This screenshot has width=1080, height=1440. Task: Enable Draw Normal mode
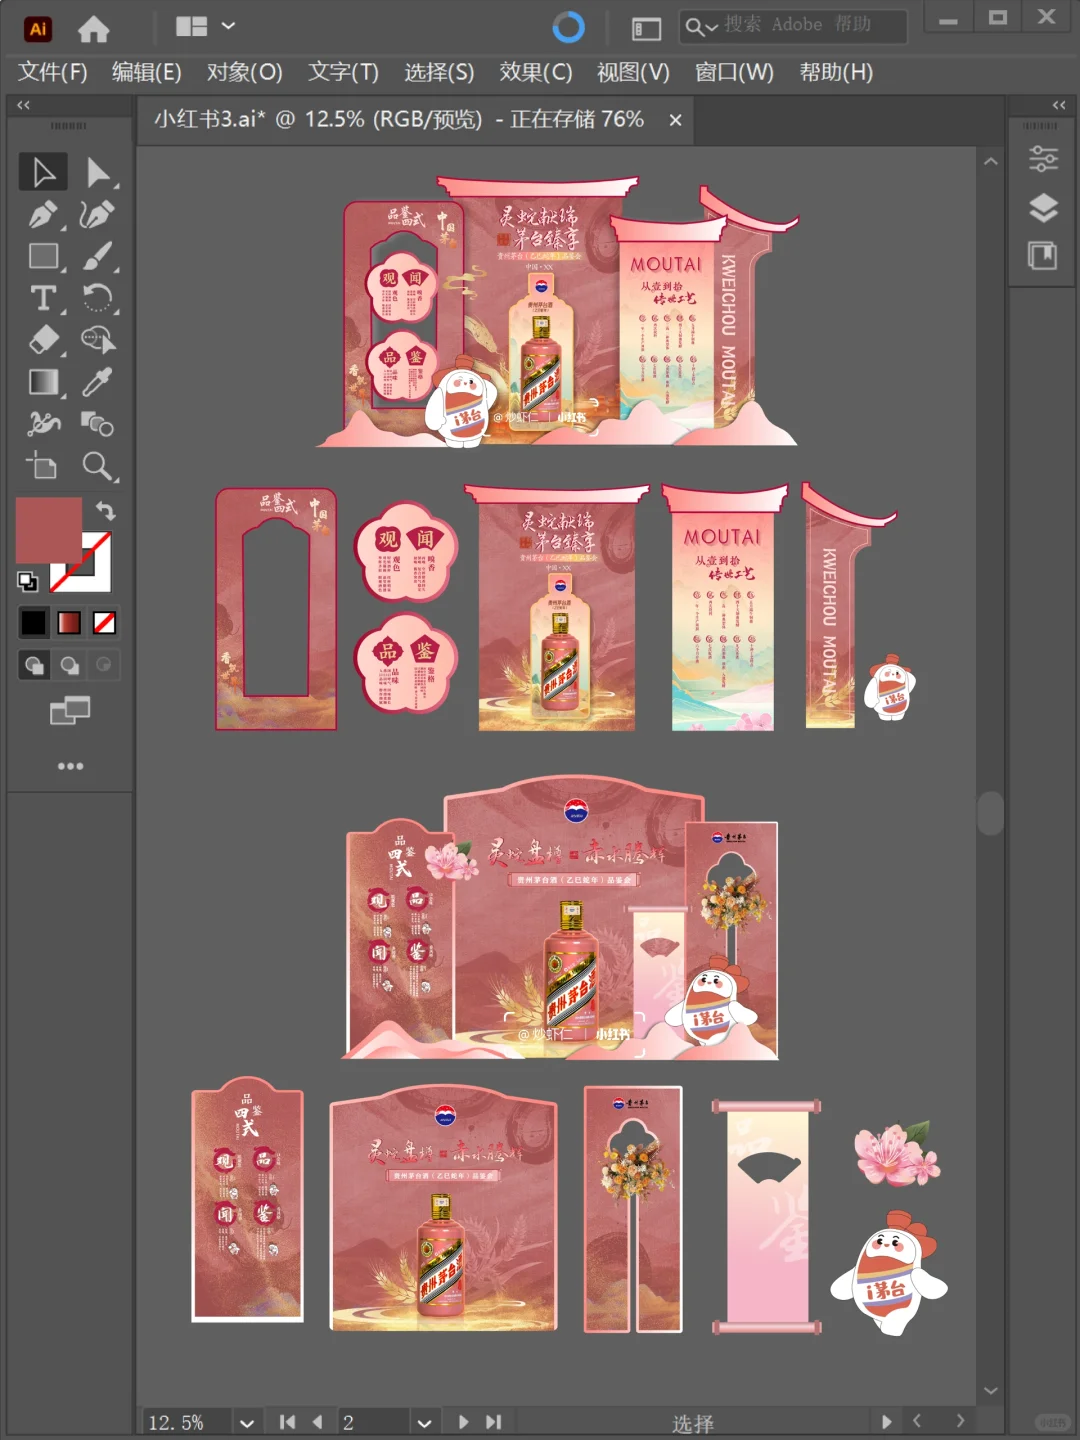click(34, 665)
